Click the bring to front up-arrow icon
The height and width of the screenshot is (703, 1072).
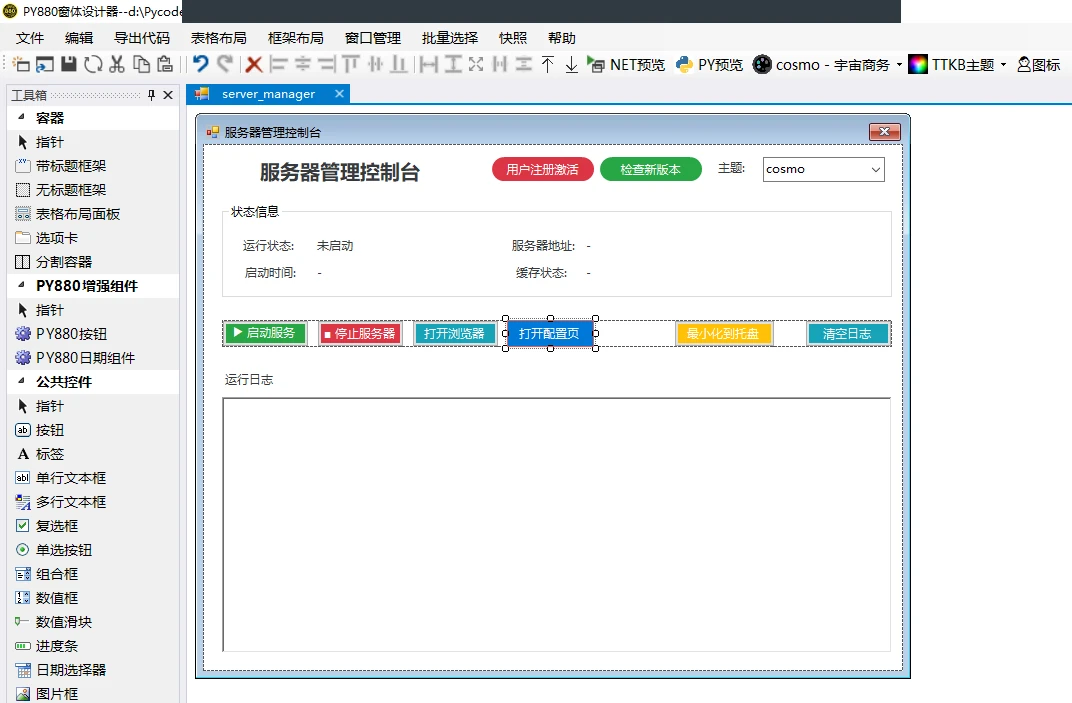pos(548,64)
